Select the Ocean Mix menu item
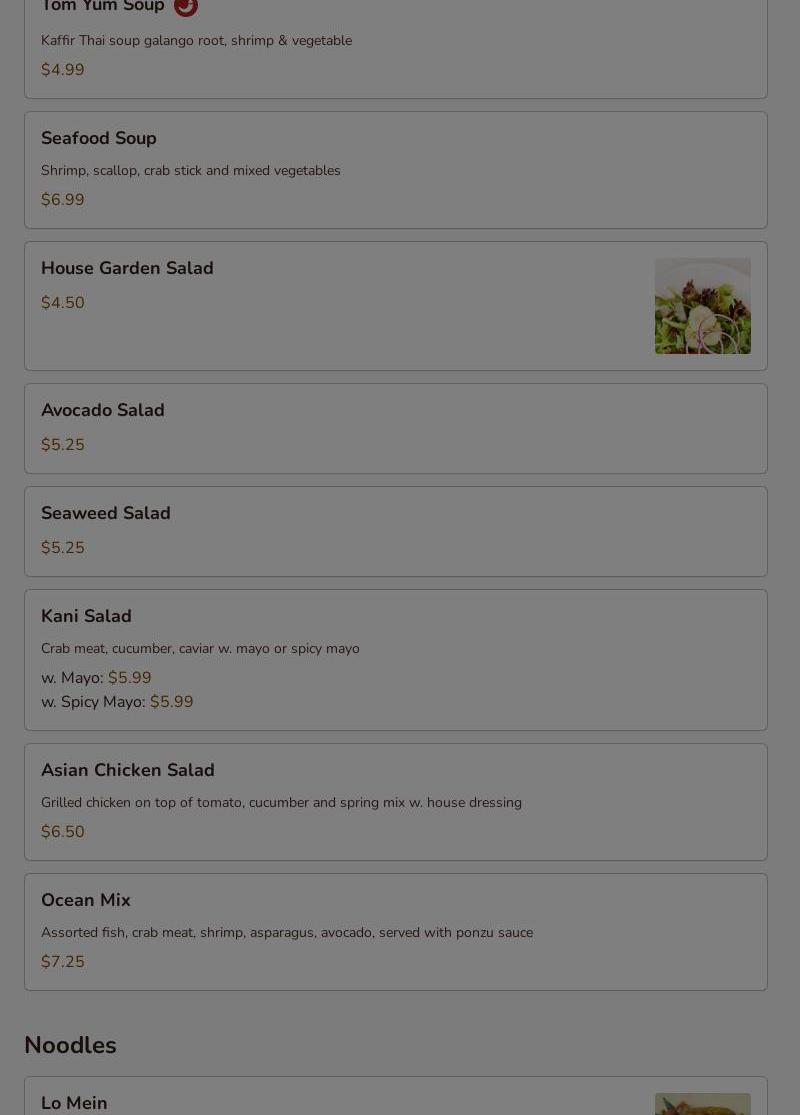This screenshot has width=800, height=1115. pyautogui.click(x=396, y=932)
